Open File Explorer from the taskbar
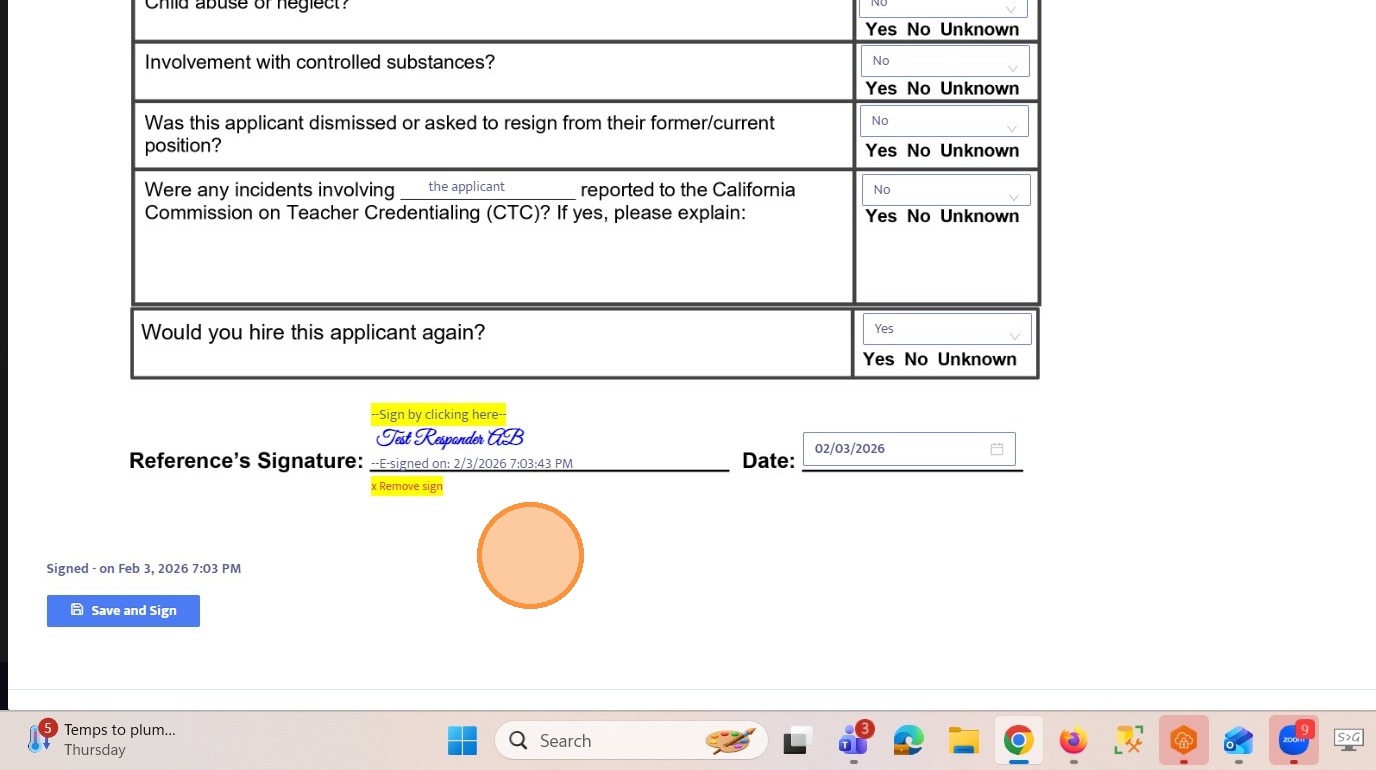 tap(963, 741)
